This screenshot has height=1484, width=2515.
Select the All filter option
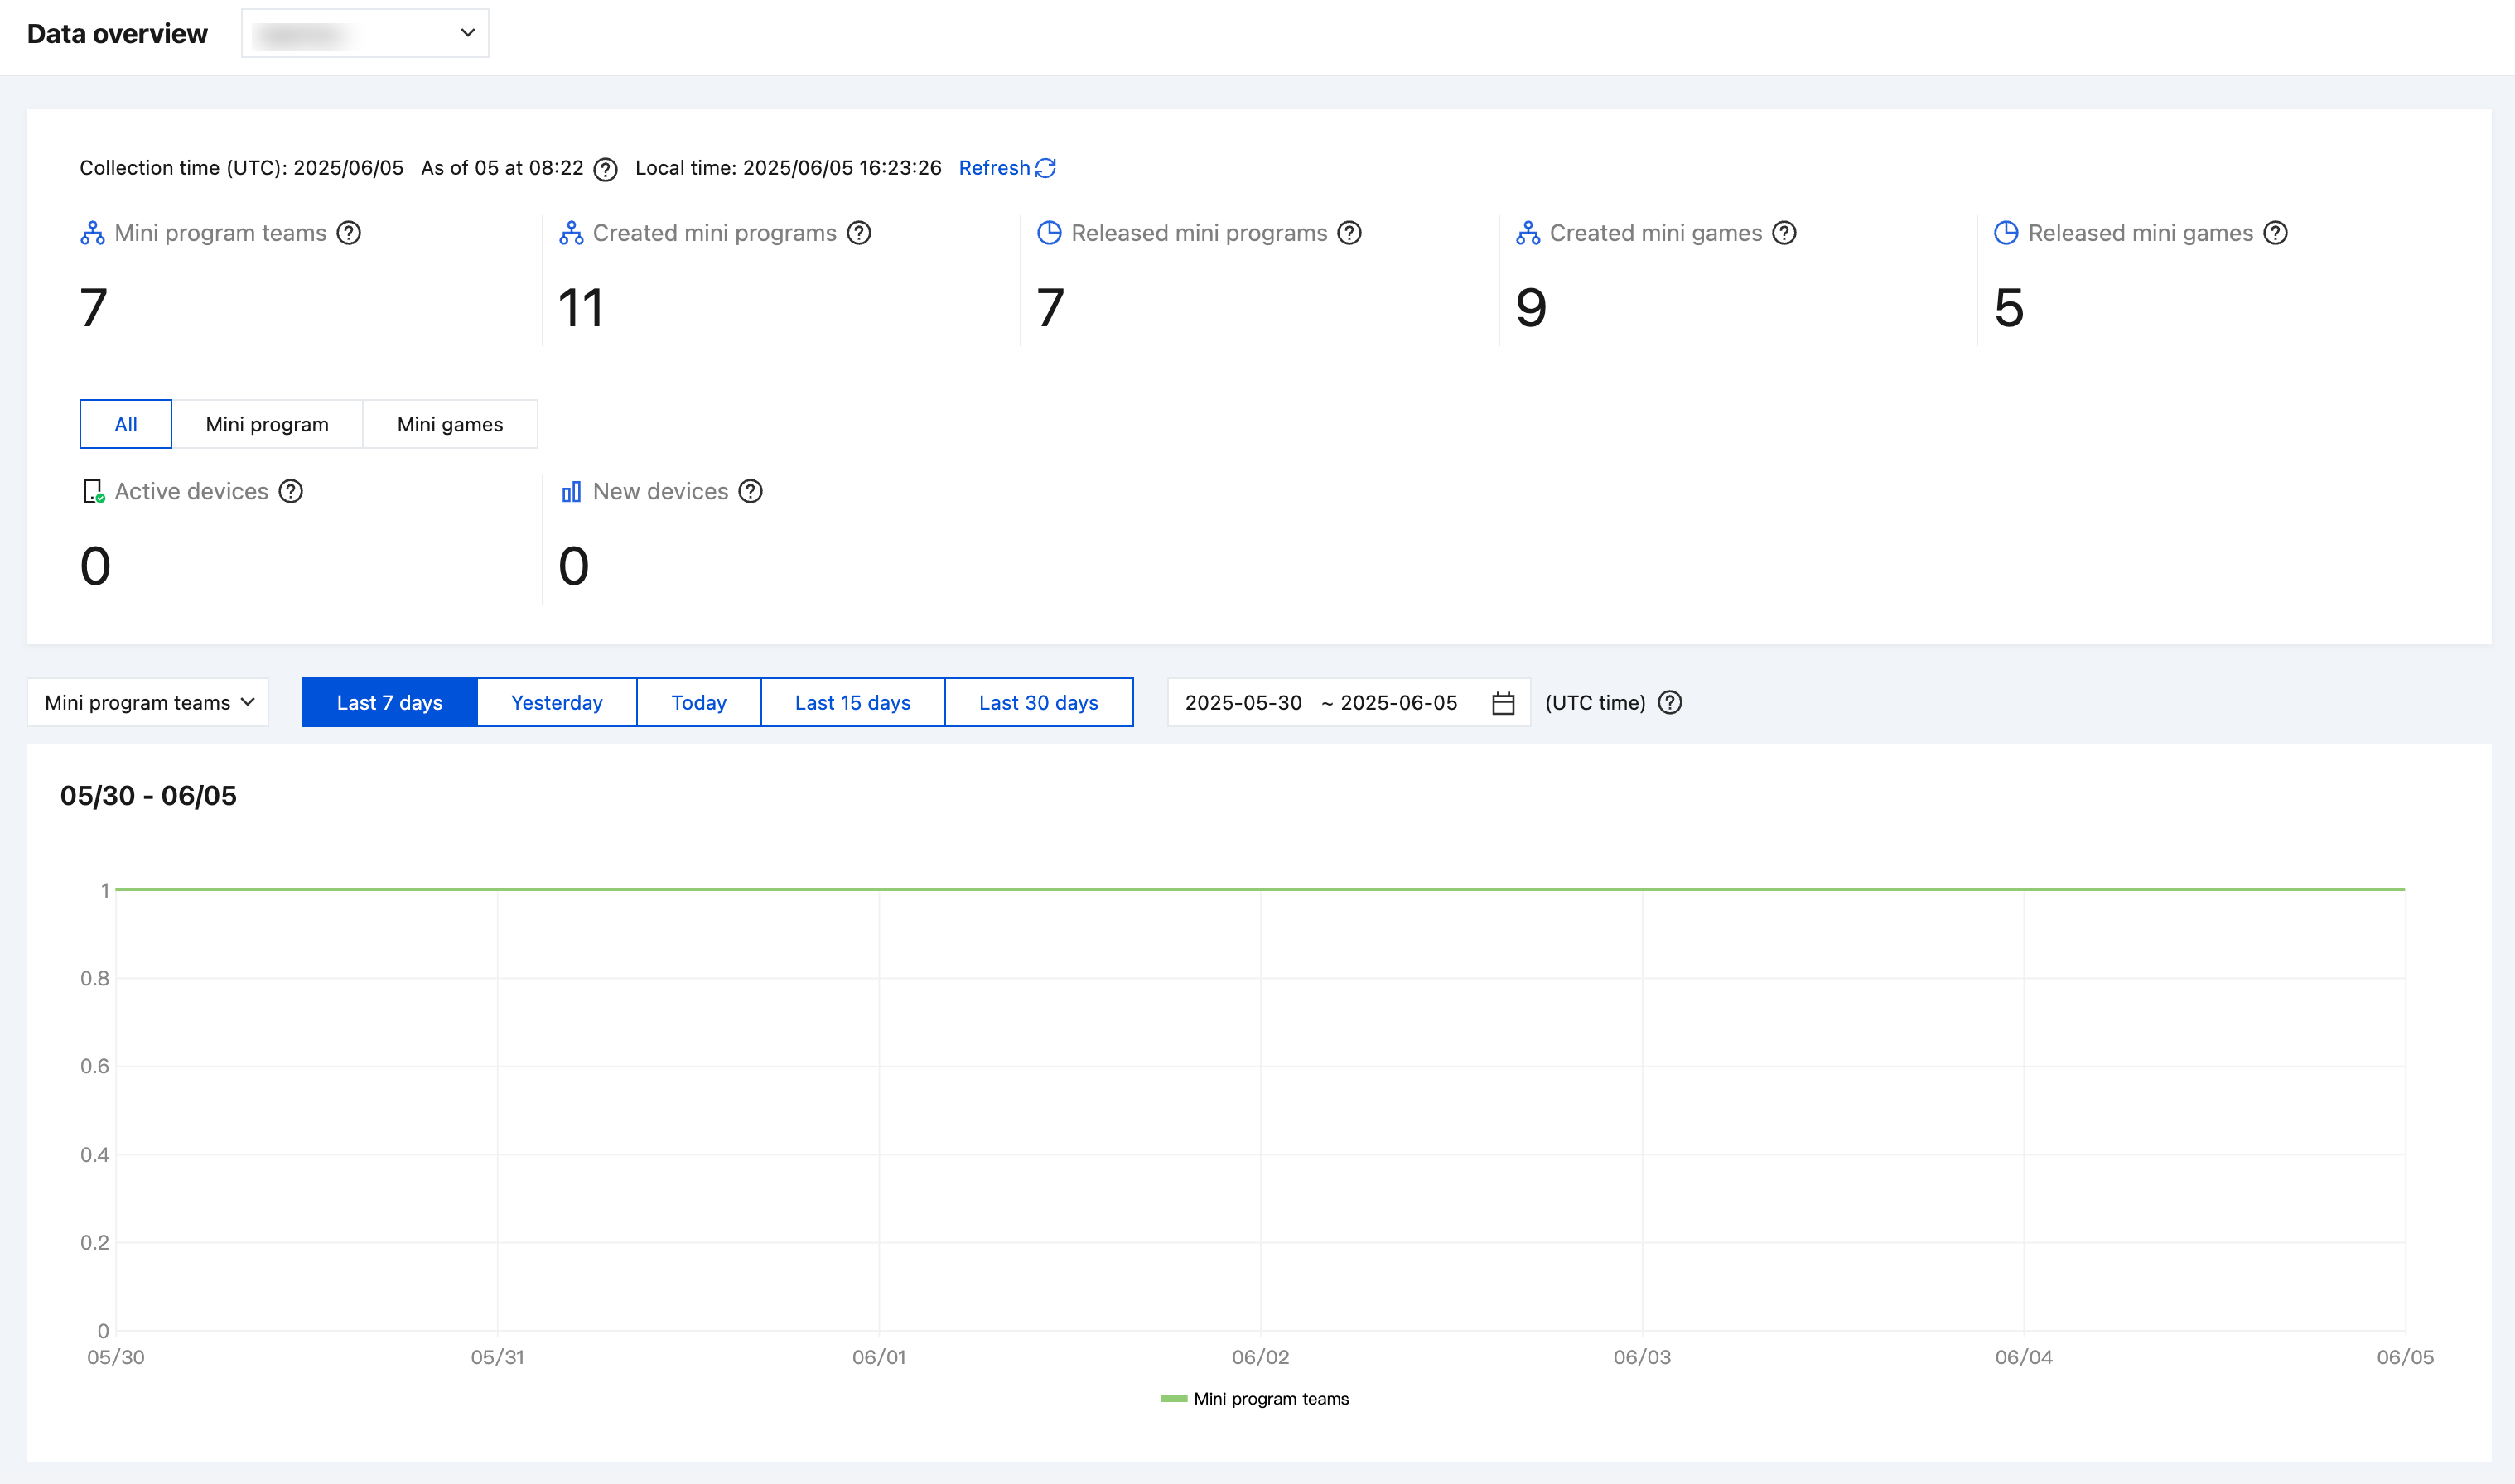point(126,424)
